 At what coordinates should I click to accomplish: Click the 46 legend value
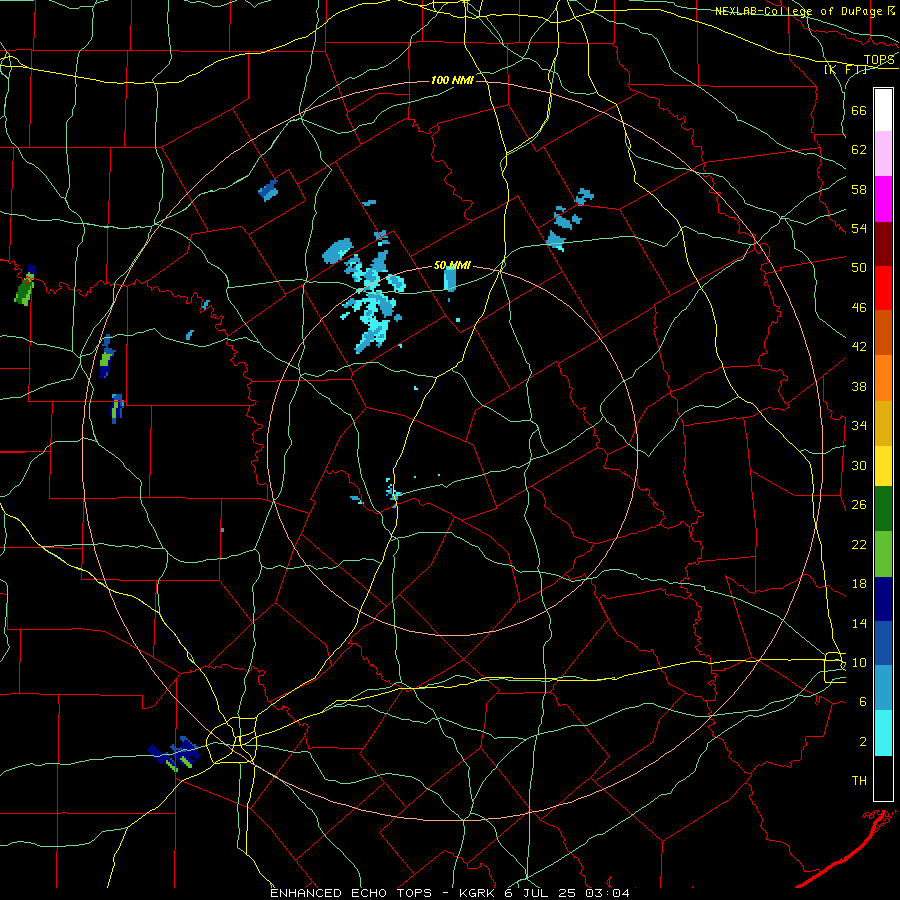[859, 307]
